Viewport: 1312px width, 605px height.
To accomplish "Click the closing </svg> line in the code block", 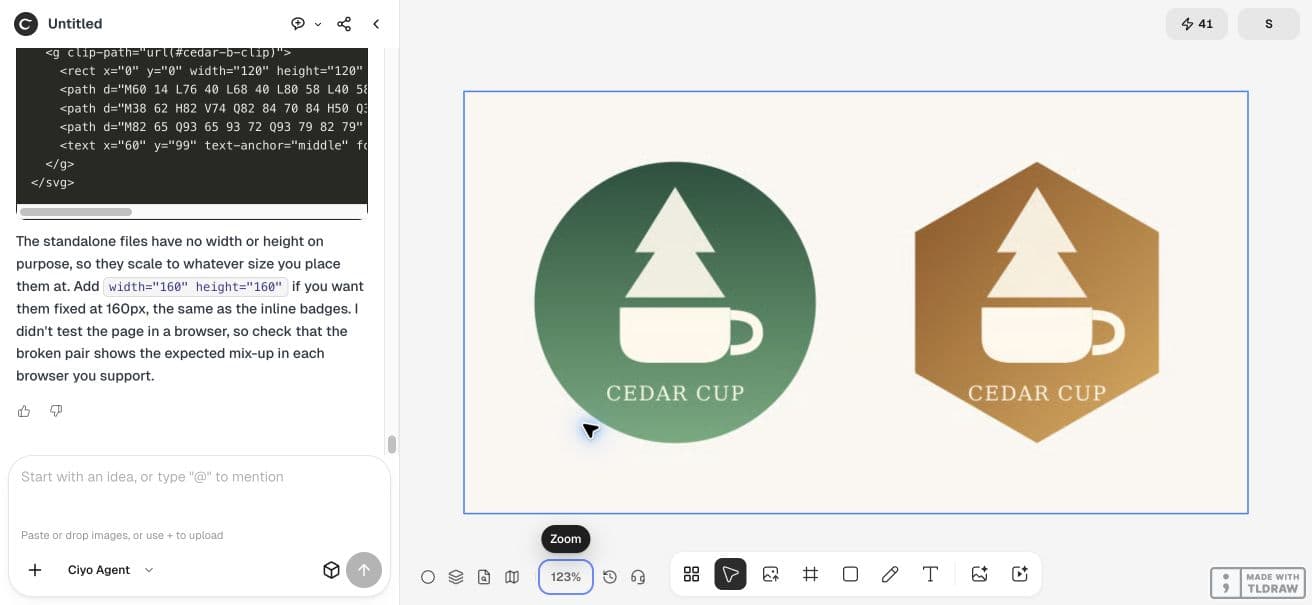I will tap(53, 183).
